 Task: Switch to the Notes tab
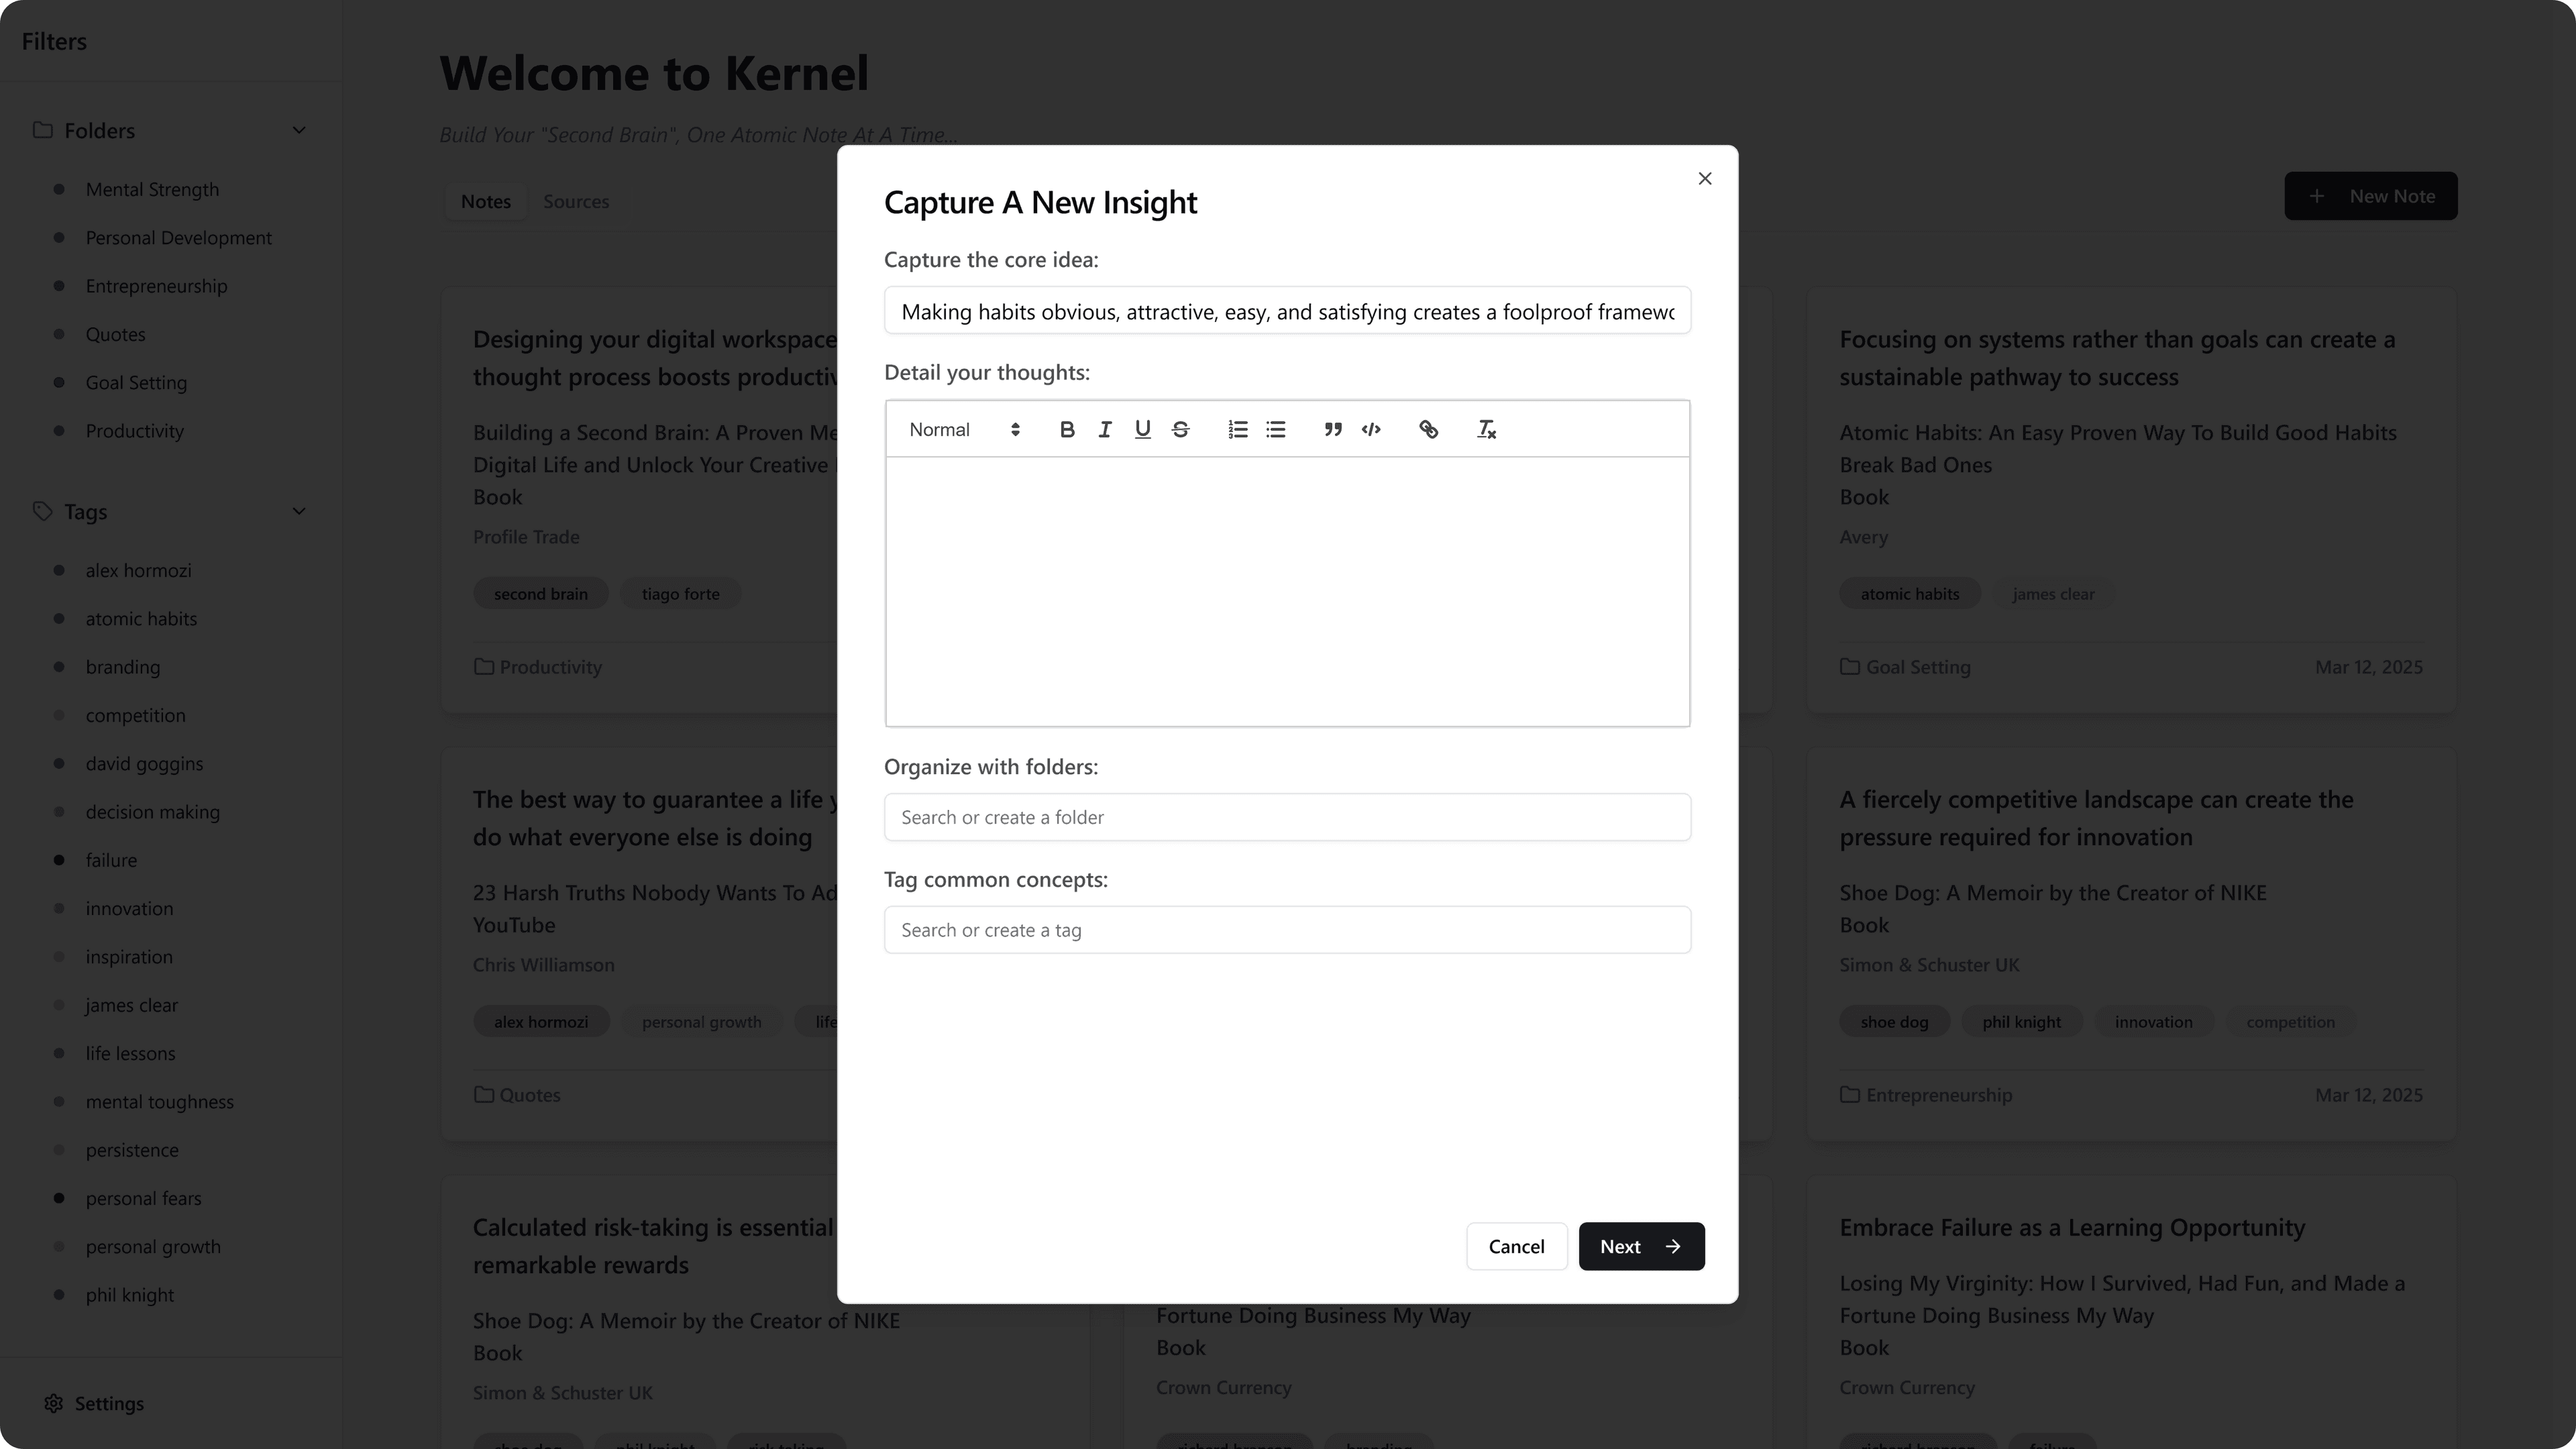tap(486, 201)
